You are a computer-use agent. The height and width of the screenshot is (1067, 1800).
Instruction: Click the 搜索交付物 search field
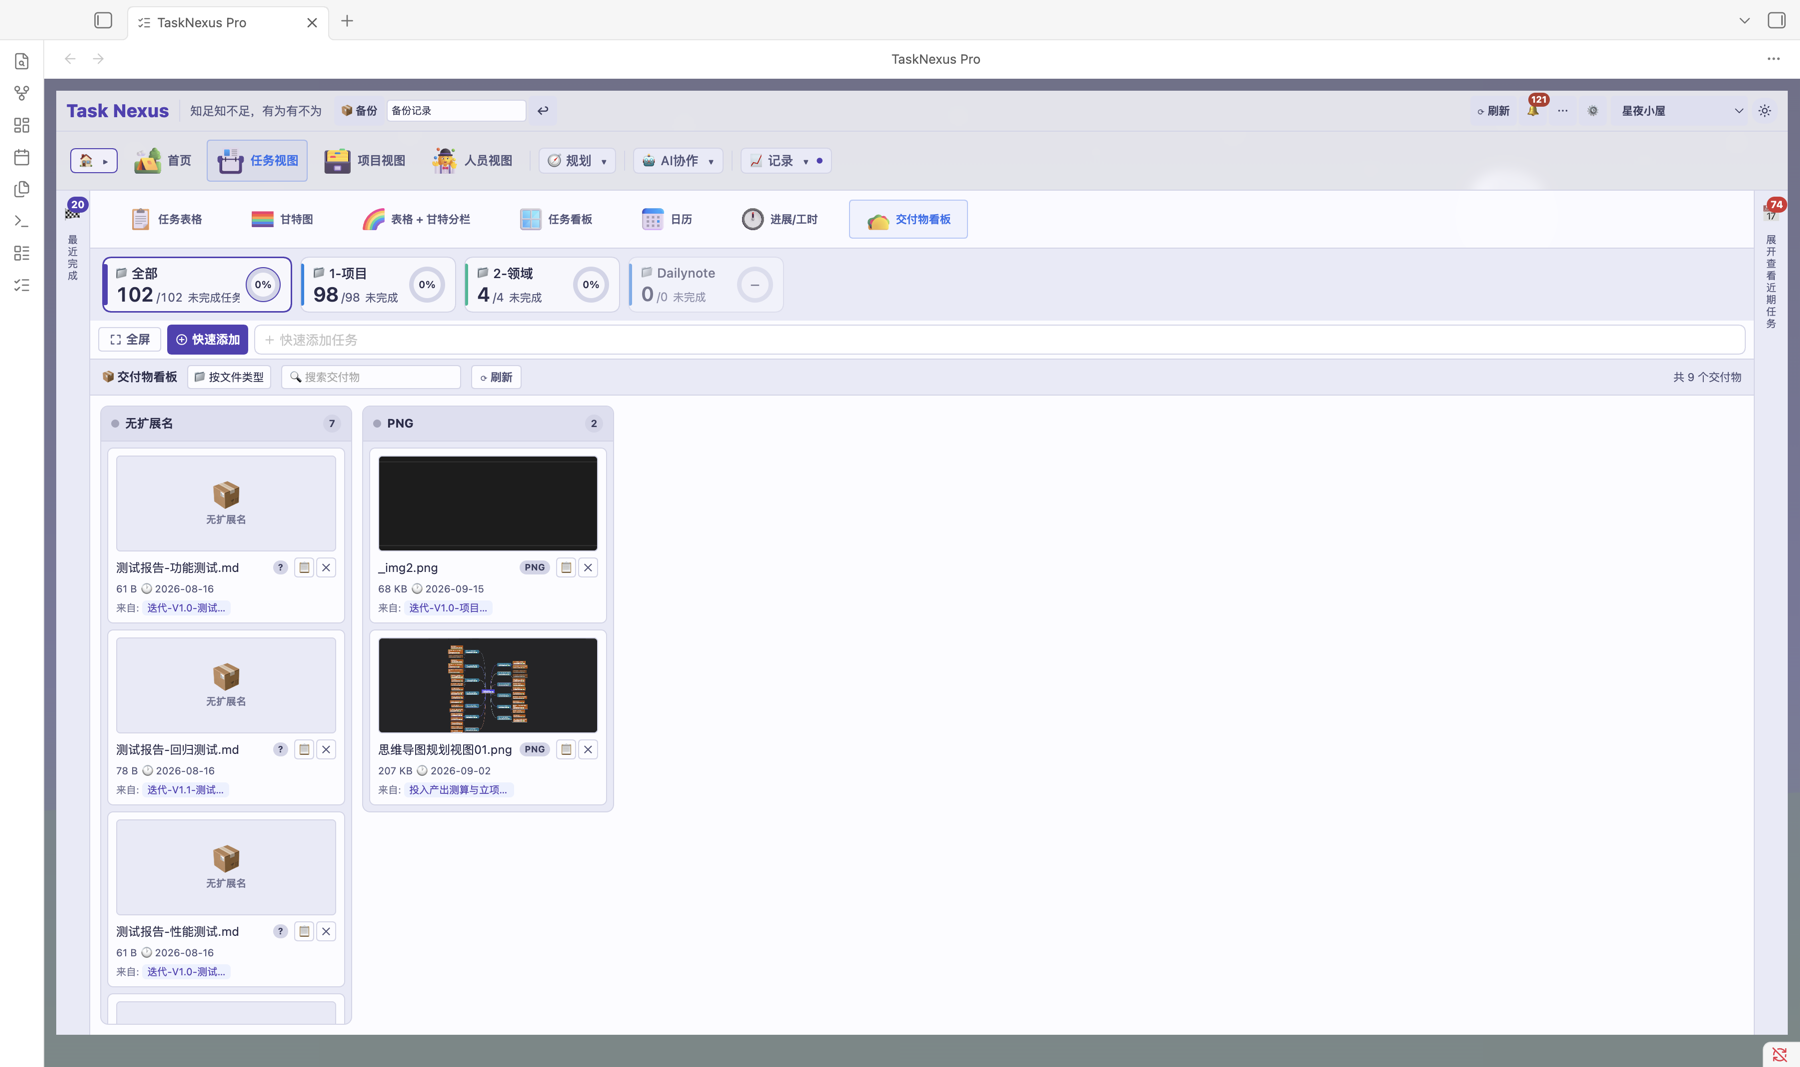pos(371,377)
